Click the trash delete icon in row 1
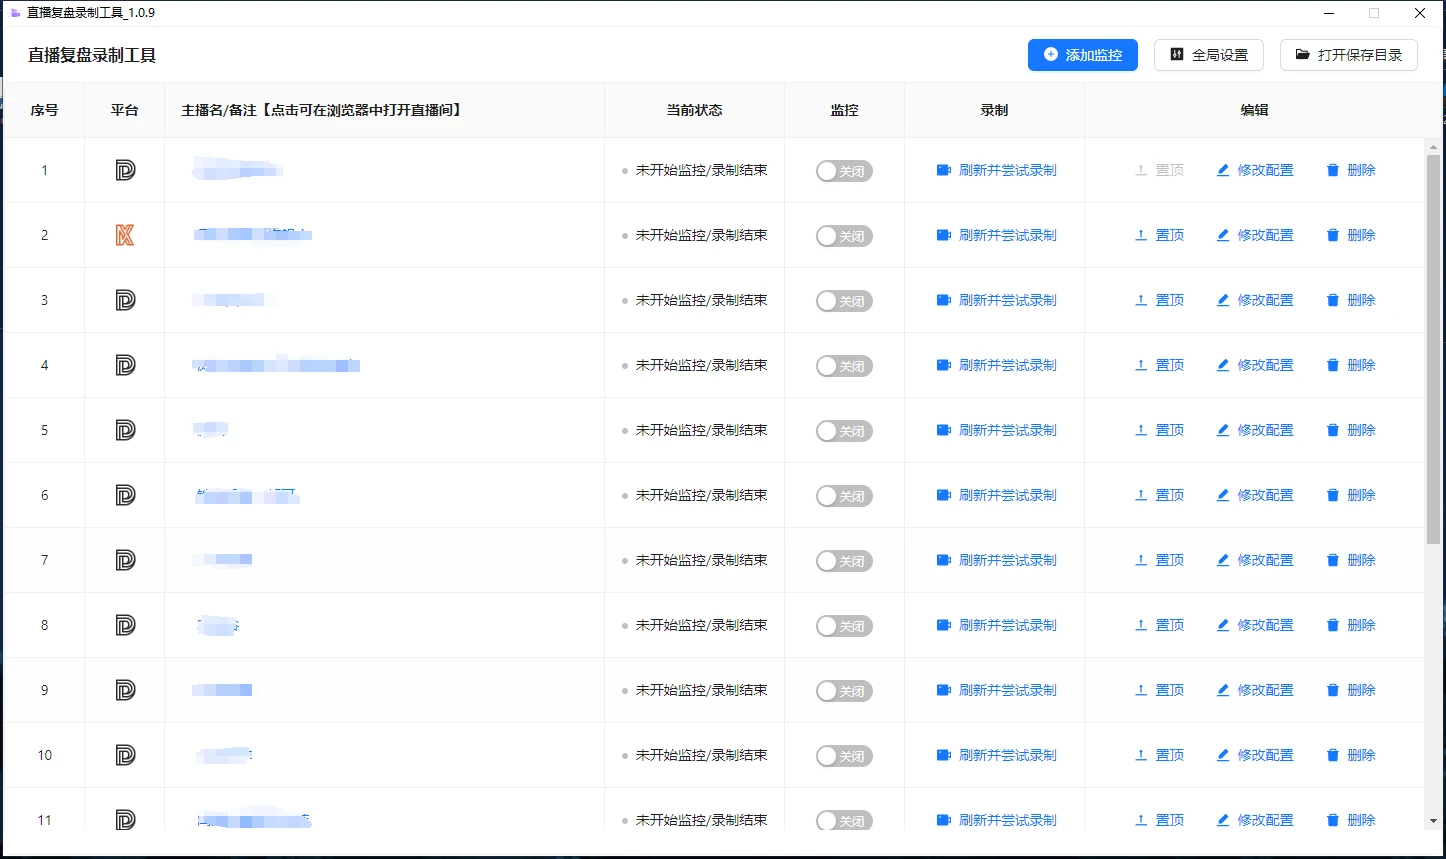This screenshot has width=1446, height=859. (x=1333, y=170)
